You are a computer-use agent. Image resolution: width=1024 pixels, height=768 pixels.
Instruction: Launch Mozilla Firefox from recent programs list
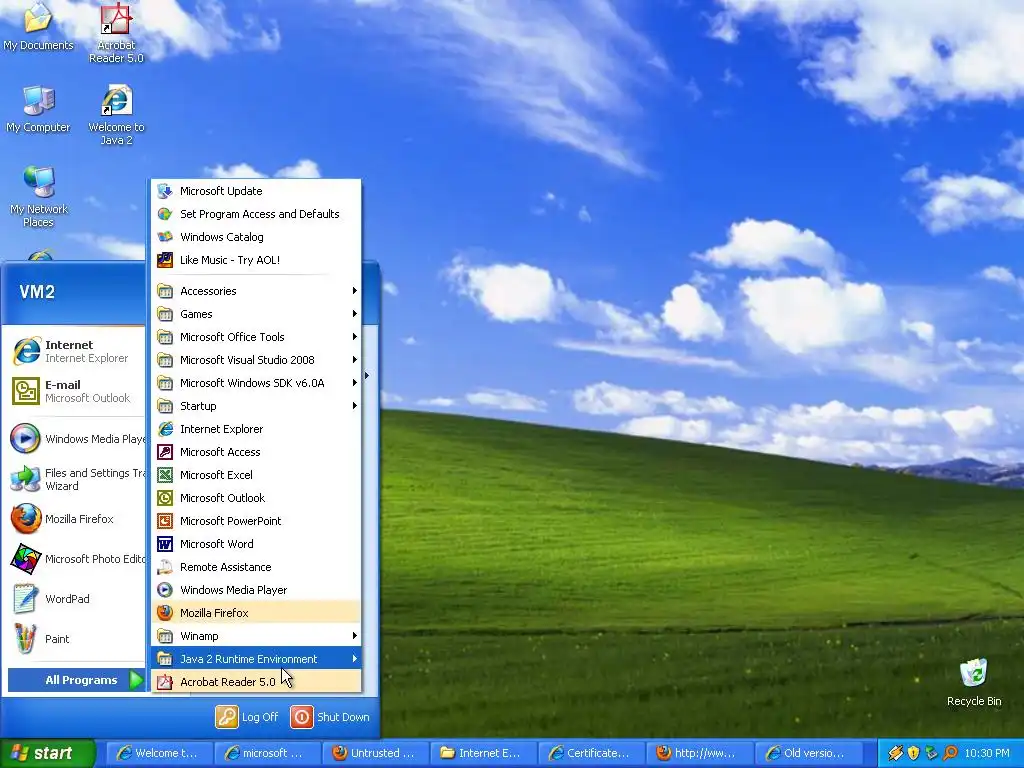(x=76, y=519)
